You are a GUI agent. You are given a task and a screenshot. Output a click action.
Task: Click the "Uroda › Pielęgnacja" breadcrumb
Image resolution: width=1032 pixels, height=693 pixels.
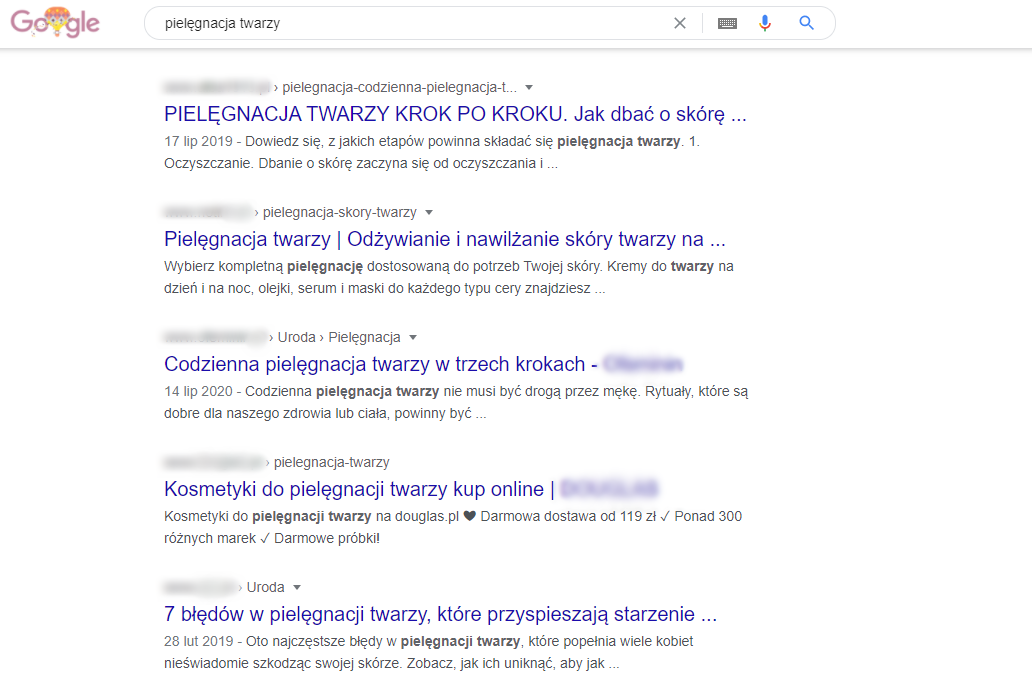tap(339, 337)
